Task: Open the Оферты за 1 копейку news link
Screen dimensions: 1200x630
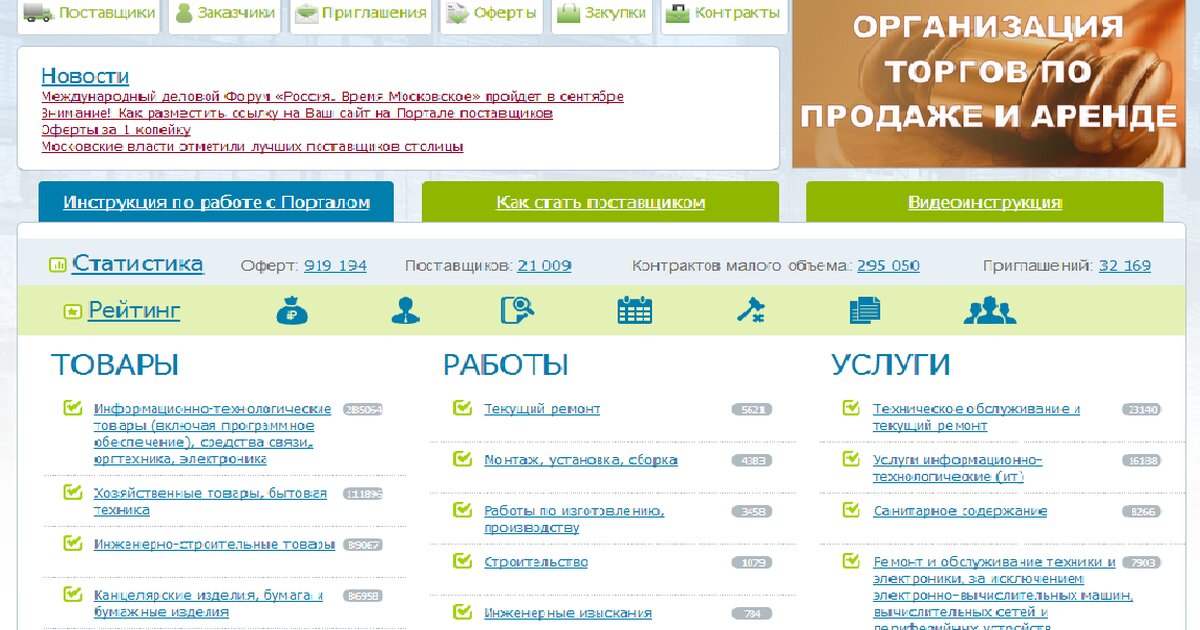Action: (x=116, y=130)
